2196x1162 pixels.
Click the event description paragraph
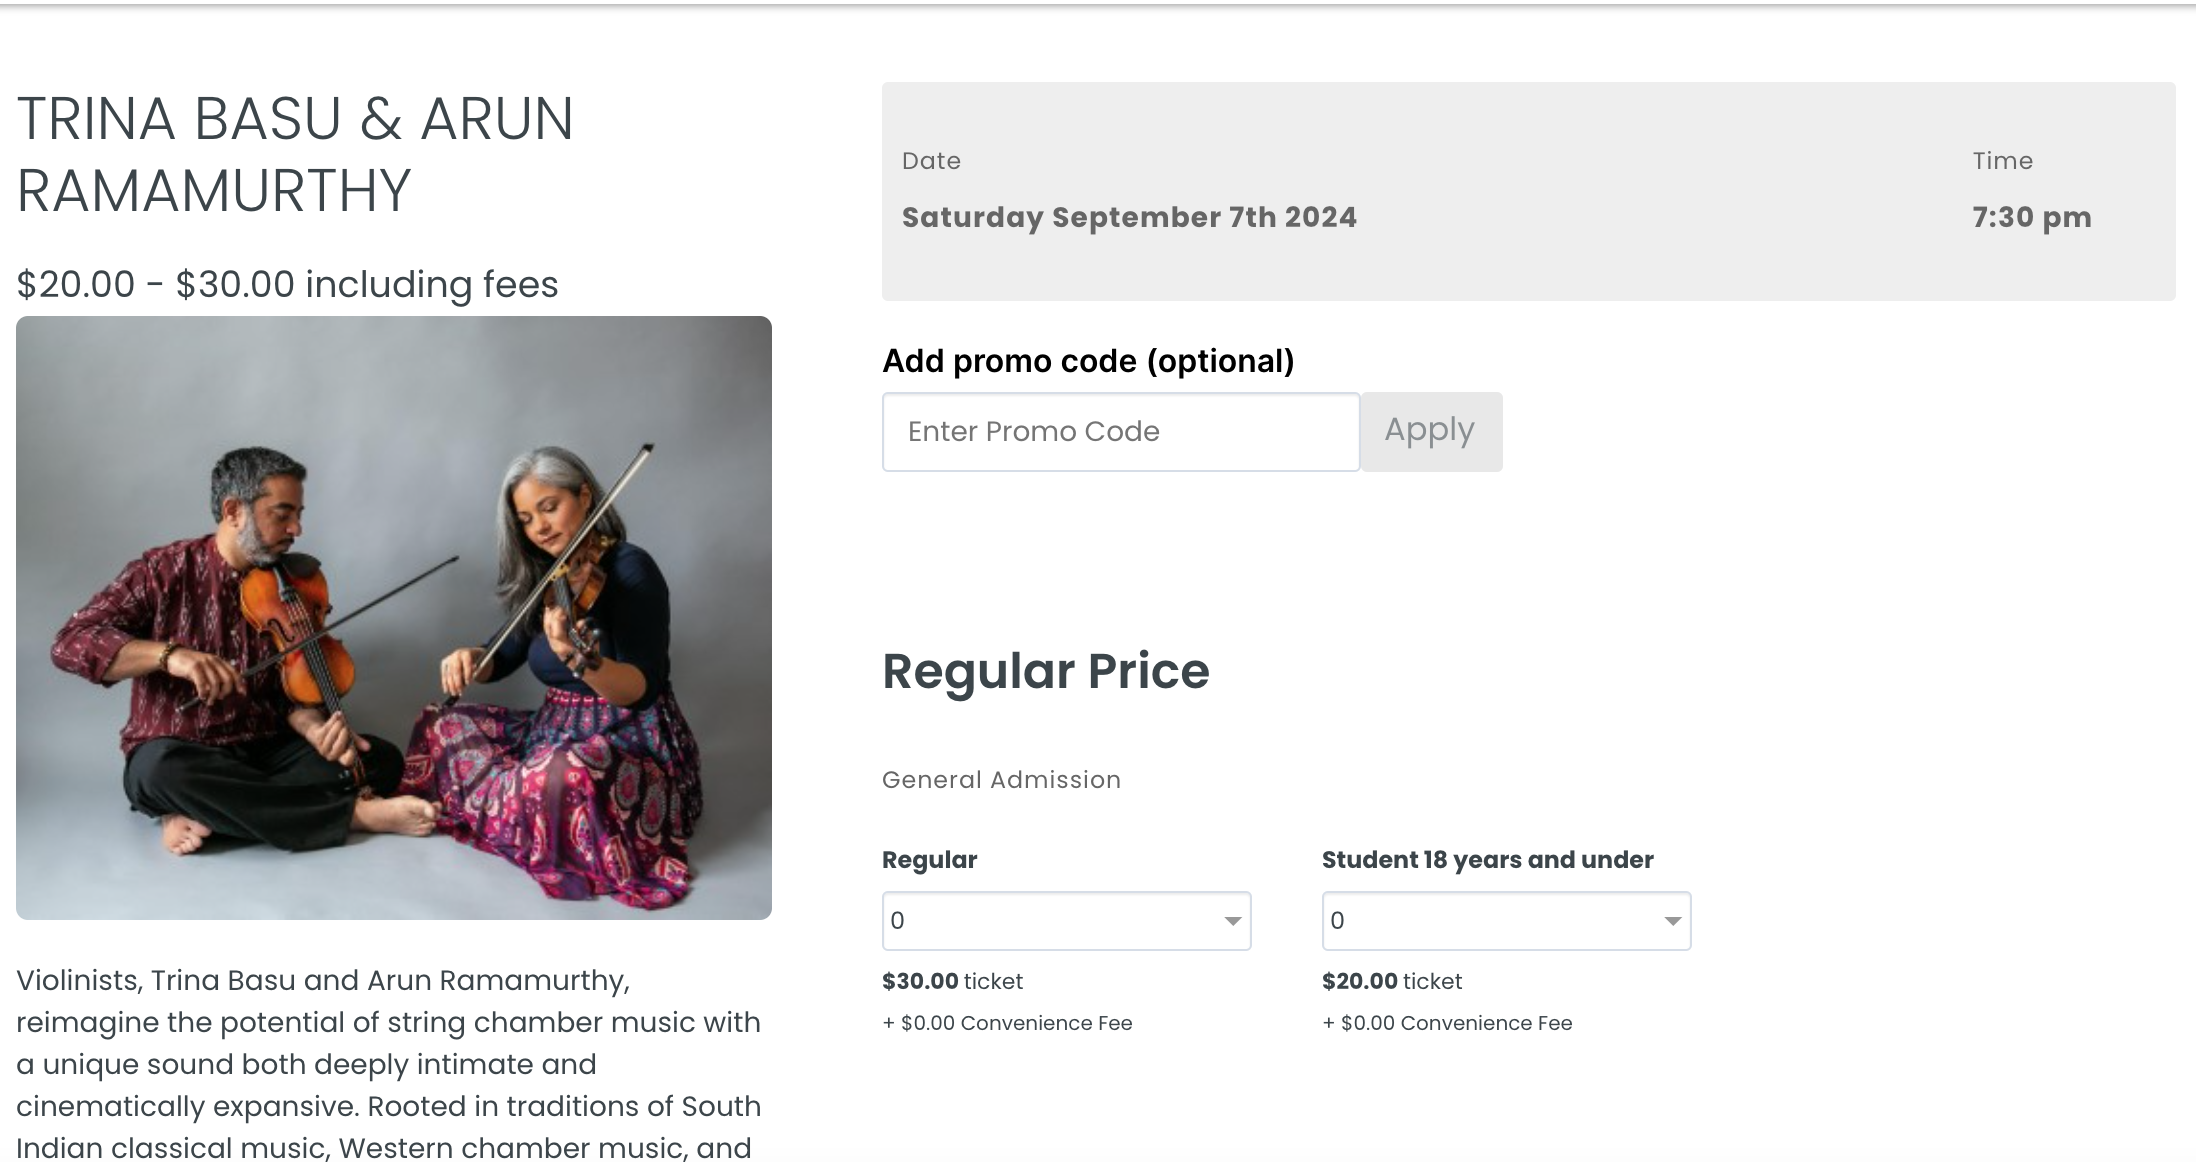pos(390,1063)
